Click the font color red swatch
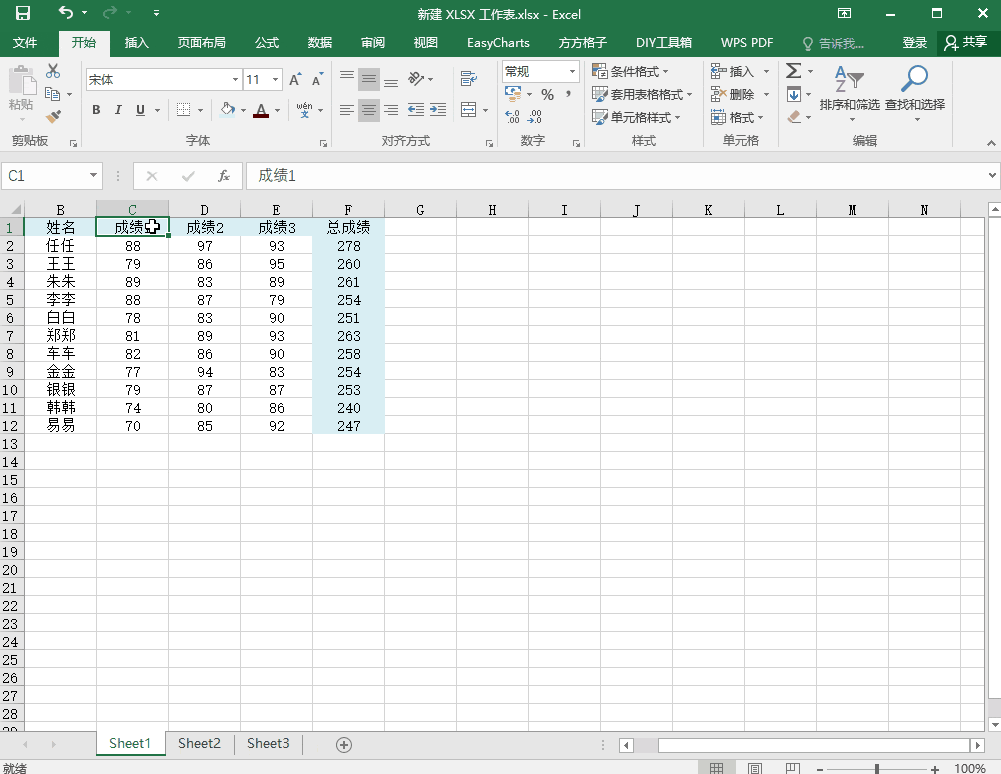 tap(260, 110)
